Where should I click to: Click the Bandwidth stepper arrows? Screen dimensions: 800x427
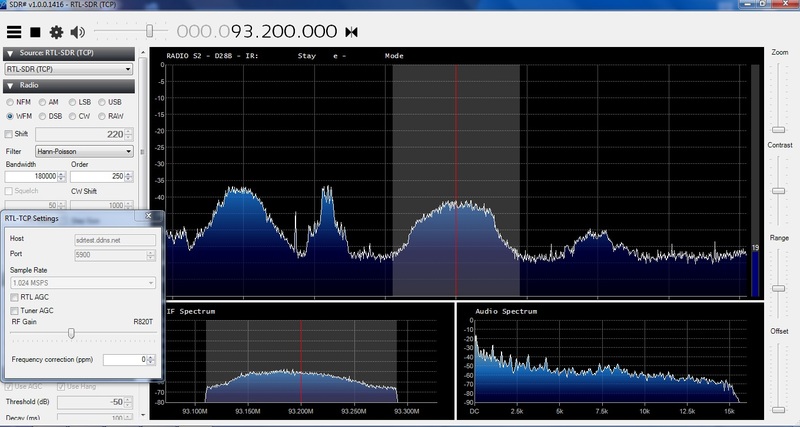click(62, 177)
